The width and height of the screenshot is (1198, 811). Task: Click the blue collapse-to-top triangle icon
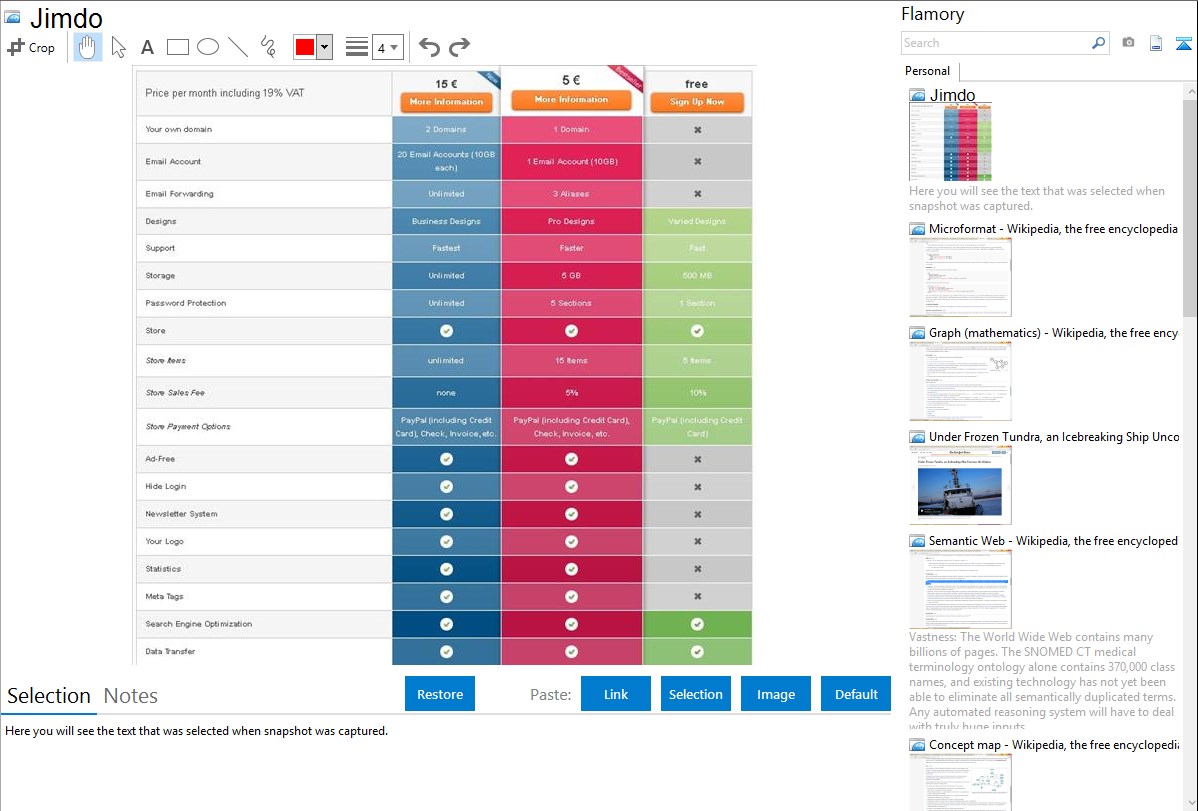point(1183,43)
